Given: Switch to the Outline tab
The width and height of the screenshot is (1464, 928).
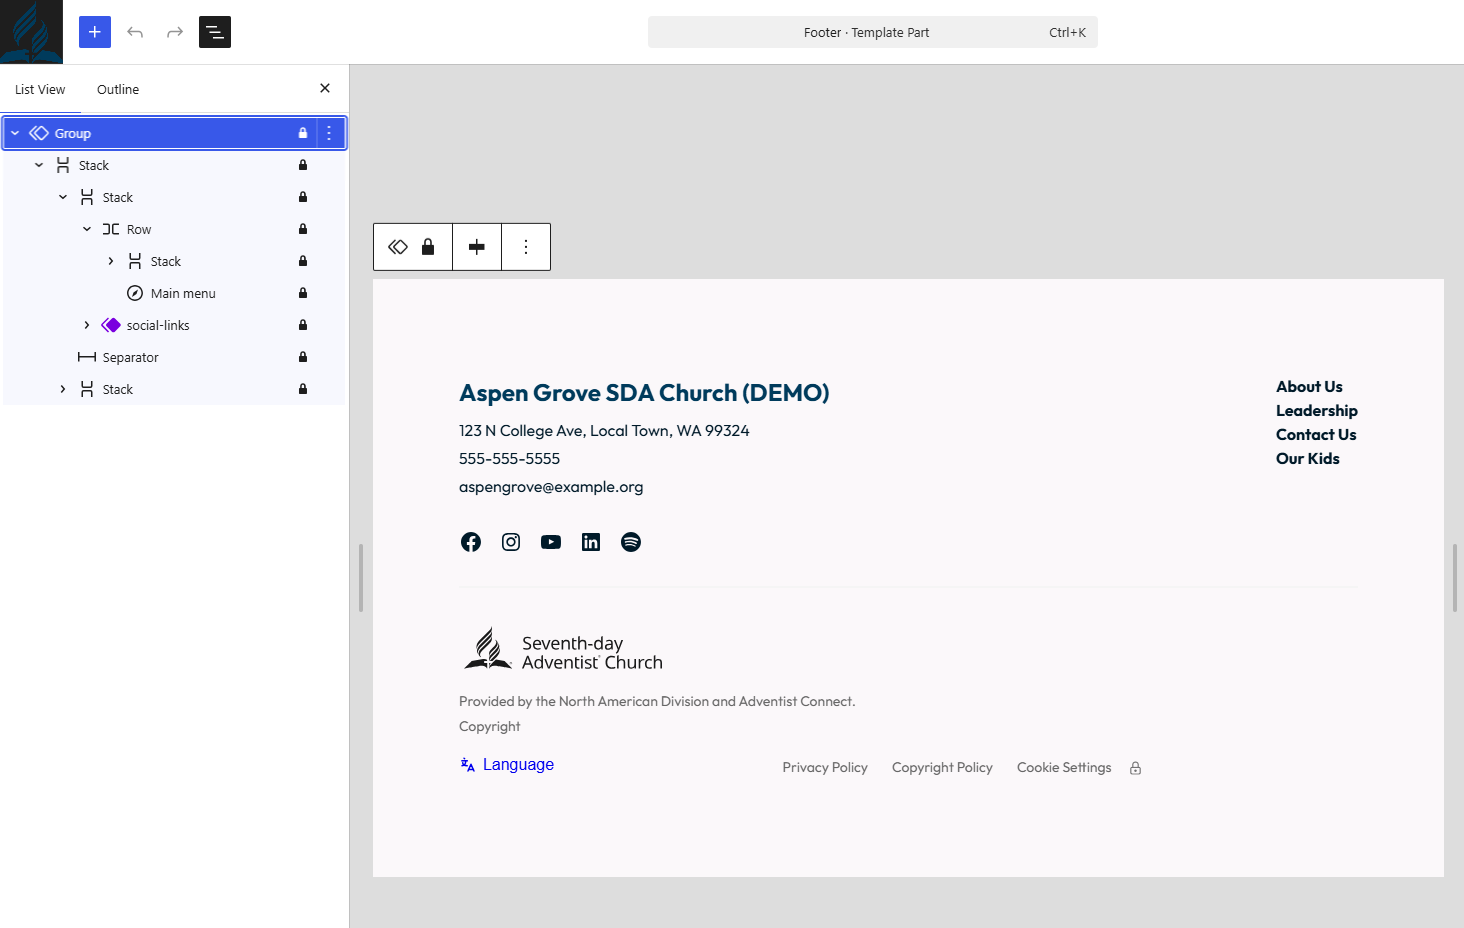Looking at the screenshot, I should [118, 89].
